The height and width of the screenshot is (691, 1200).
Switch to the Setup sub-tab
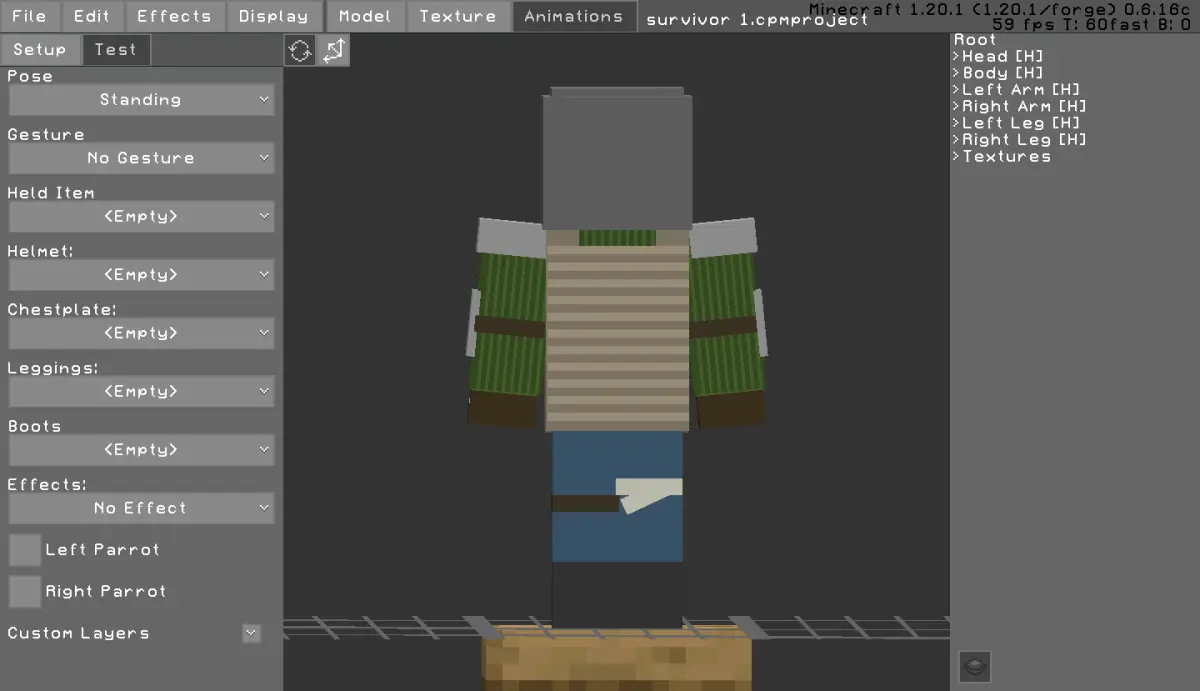click(40, 50)
